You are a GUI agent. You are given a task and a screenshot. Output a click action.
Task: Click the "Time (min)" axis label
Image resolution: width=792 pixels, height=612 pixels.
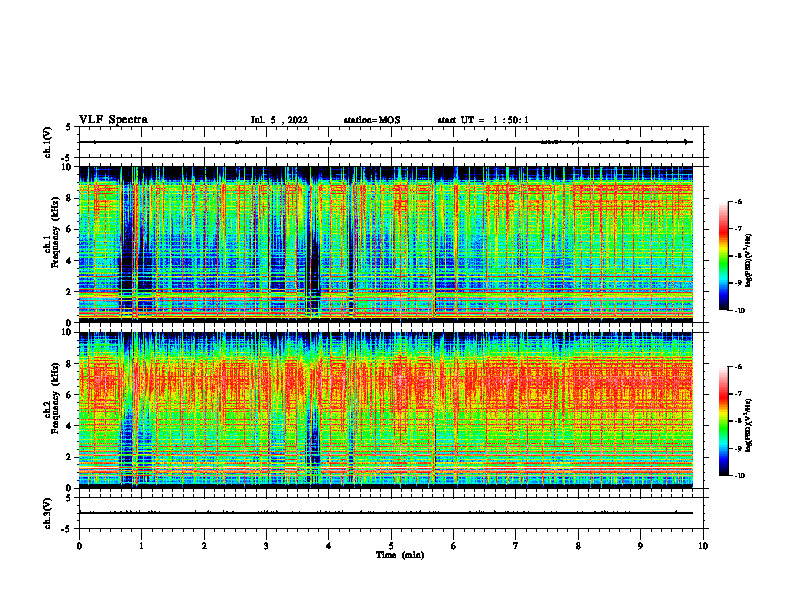pyautogui.click(x=400, y=555)
